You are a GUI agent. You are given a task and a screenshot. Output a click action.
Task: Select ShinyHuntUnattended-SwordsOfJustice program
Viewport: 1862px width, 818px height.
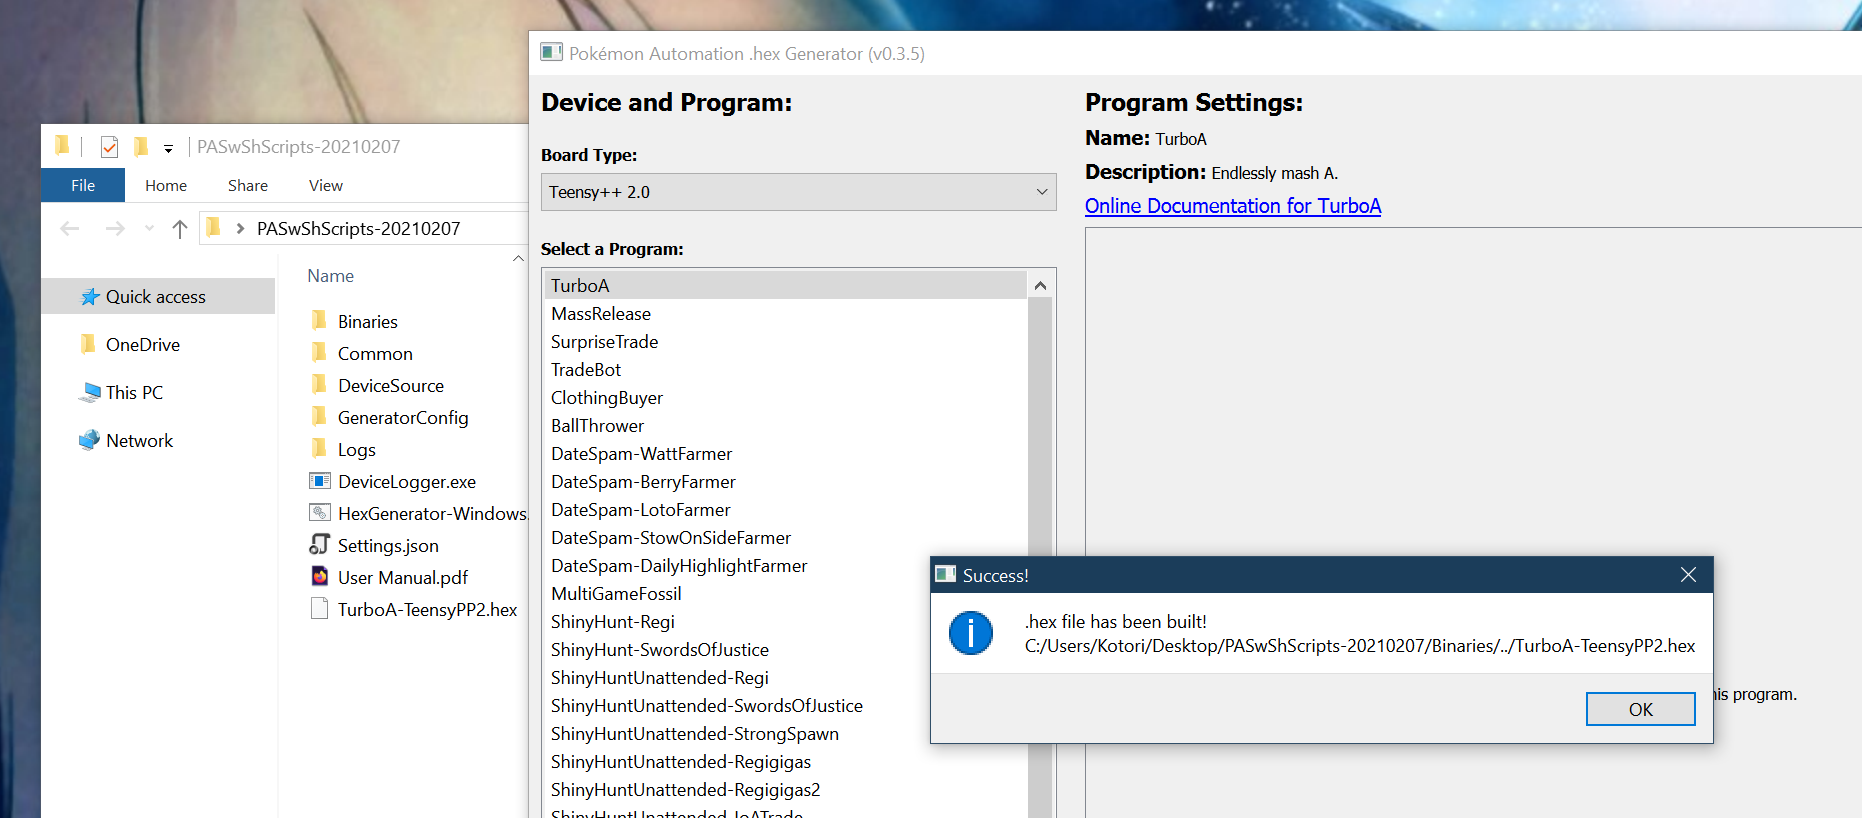pos(738,705)
